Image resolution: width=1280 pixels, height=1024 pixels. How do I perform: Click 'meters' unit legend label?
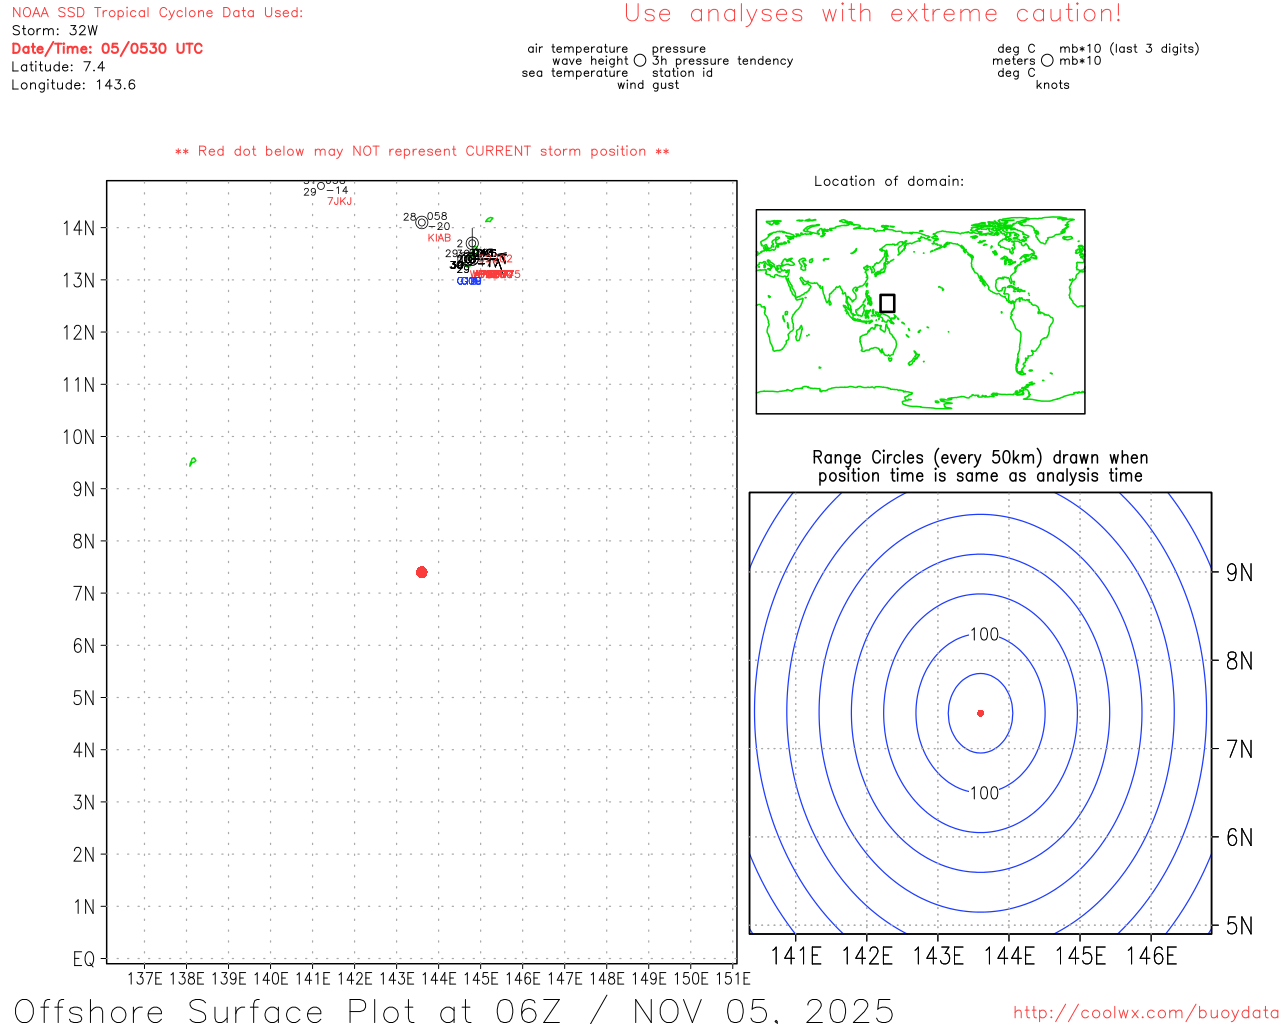click(x=1014, y=61)
